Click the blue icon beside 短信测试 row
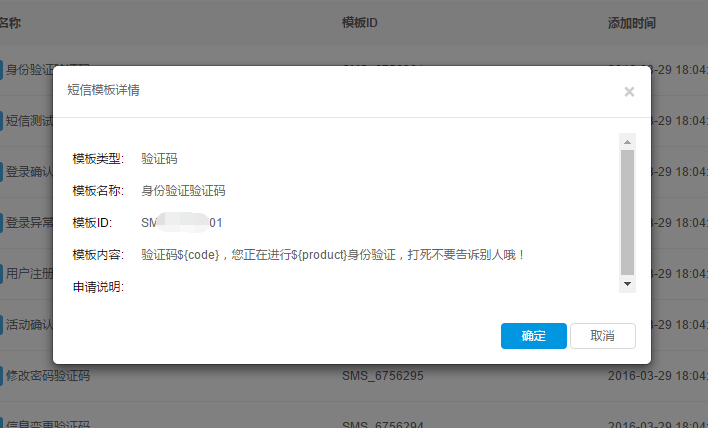This screenshot has width=708, height=428. (x=1, y=121)
